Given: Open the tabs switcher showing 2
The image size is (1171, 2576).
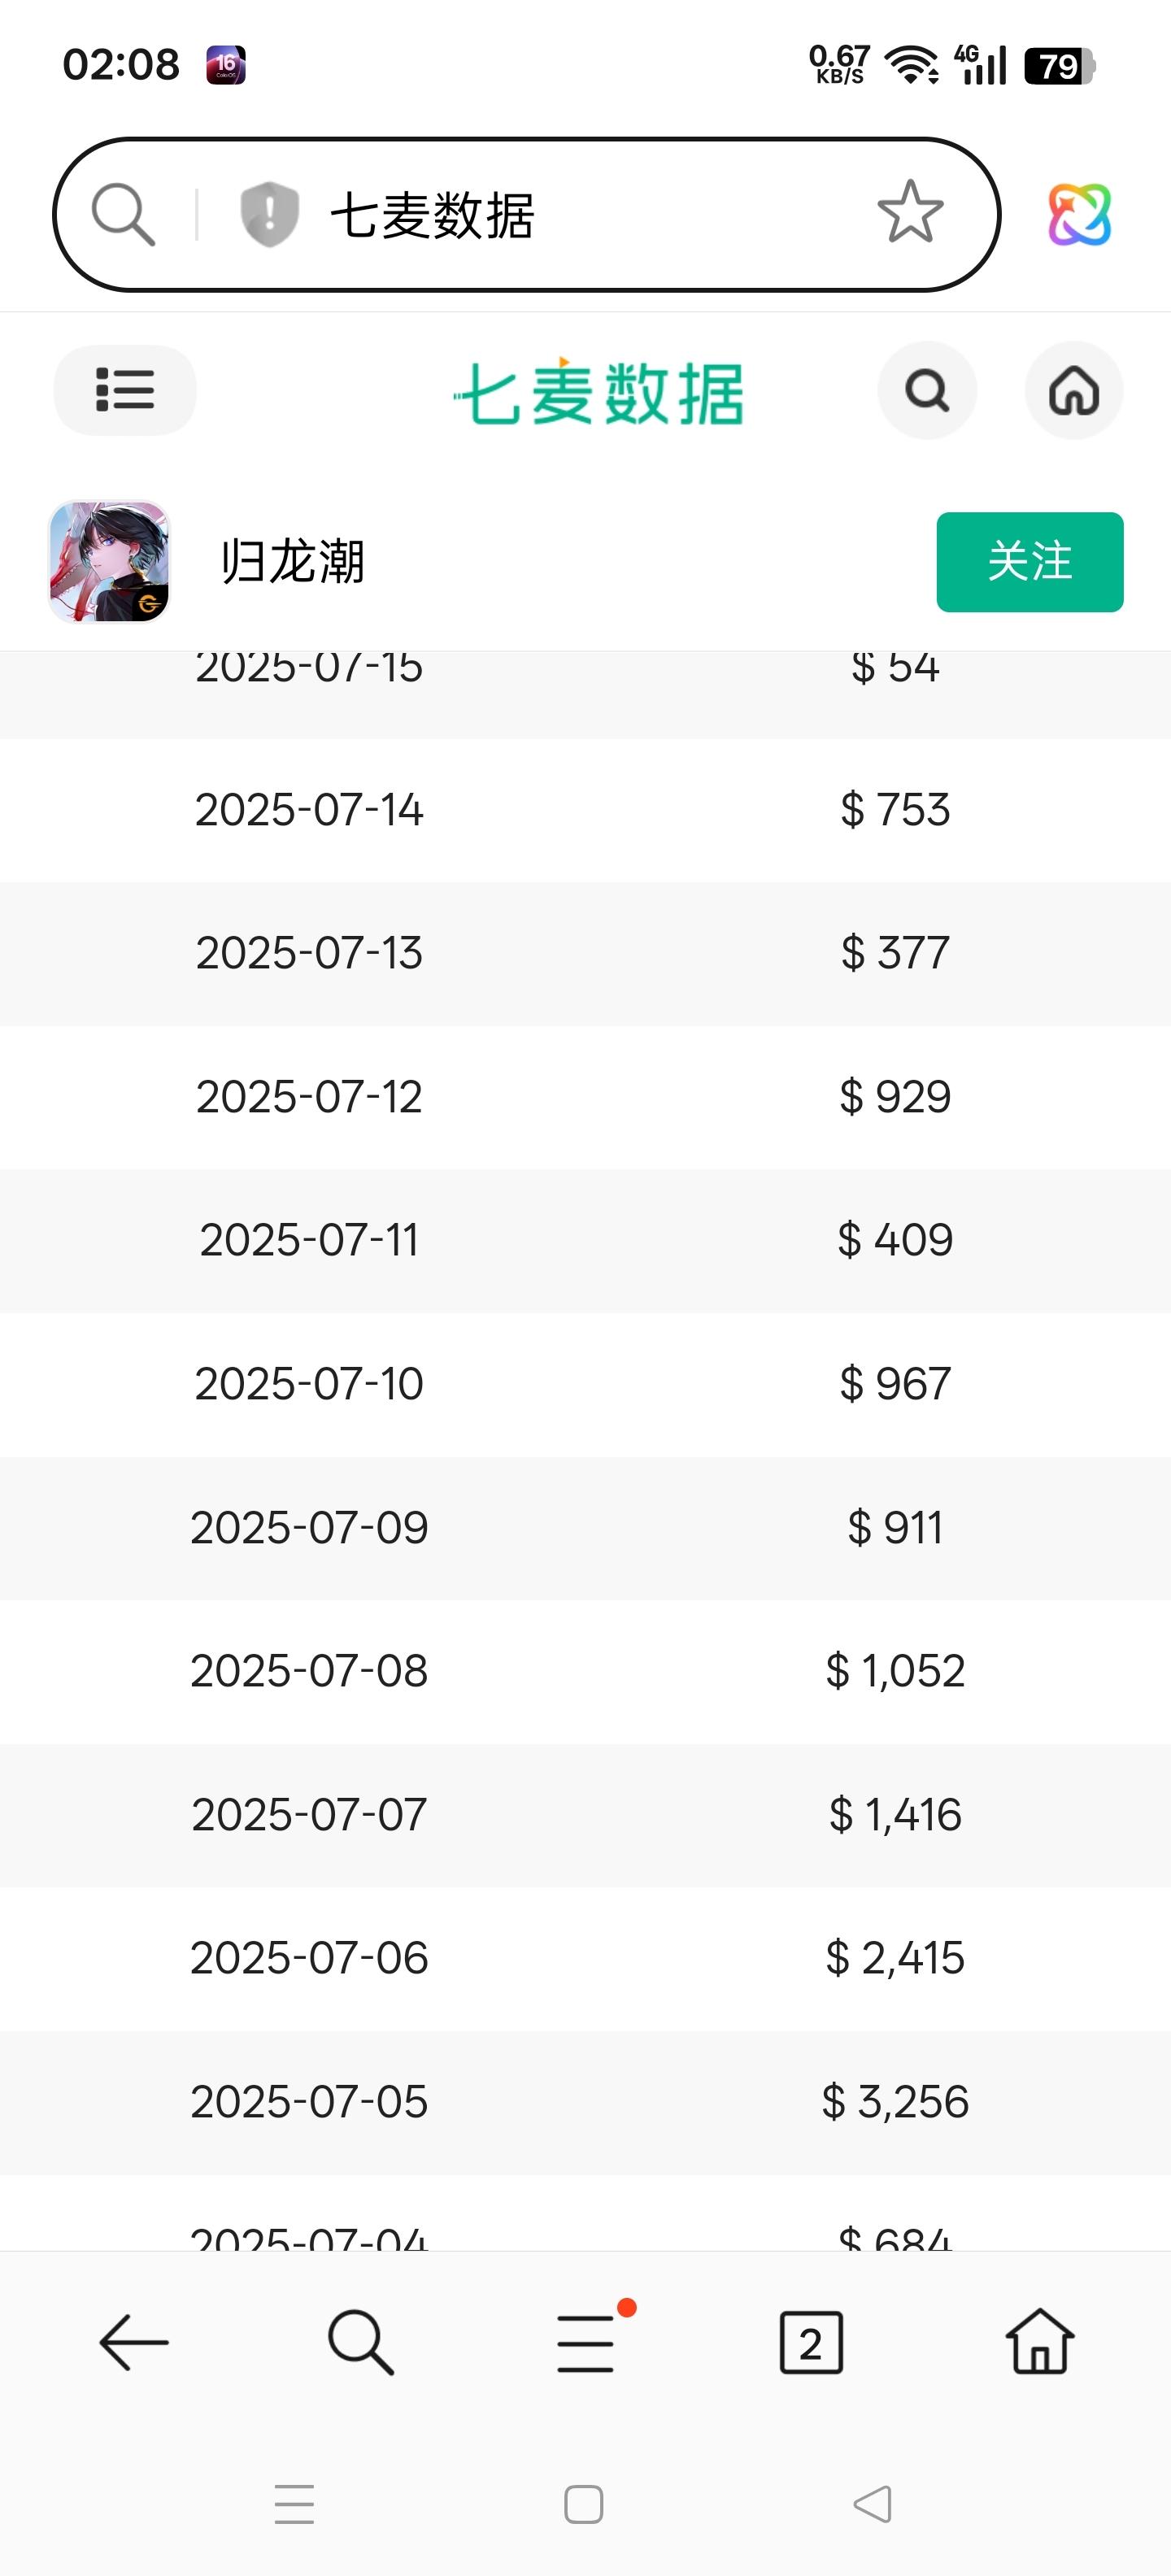Looking at the screenshot, I should pyautogui.click(x=811, y=2342).
